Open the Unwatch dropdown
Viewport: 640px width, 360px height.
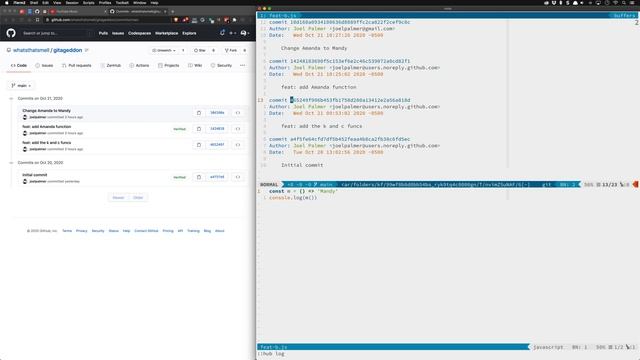164,50
